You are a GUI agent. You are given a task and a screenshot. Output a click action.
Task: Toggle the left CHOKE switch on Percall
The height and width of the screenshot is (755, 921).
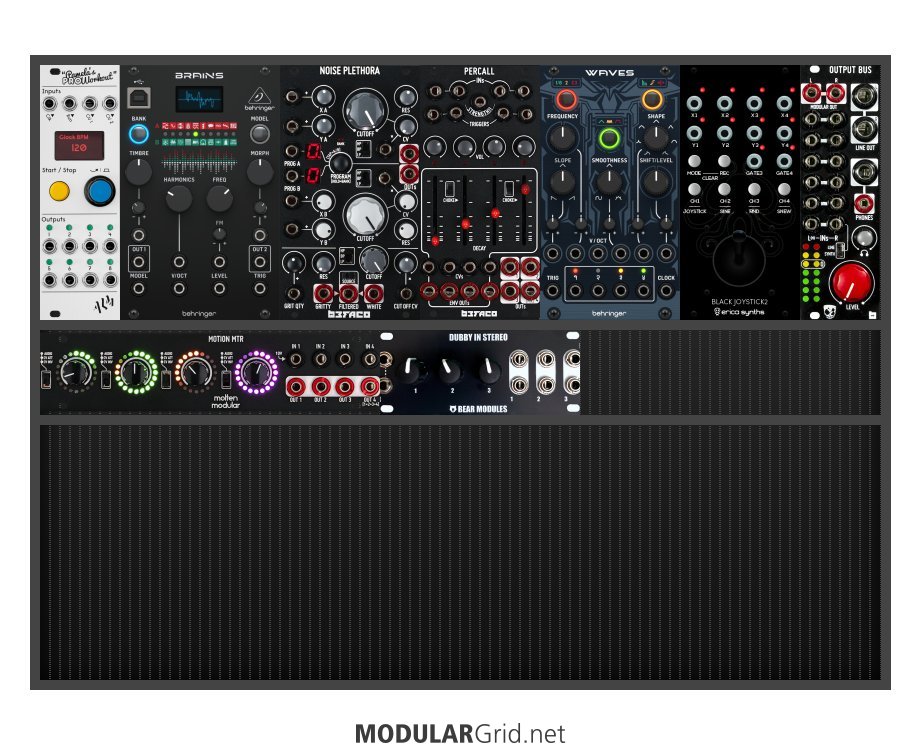(x=450, y=188)
